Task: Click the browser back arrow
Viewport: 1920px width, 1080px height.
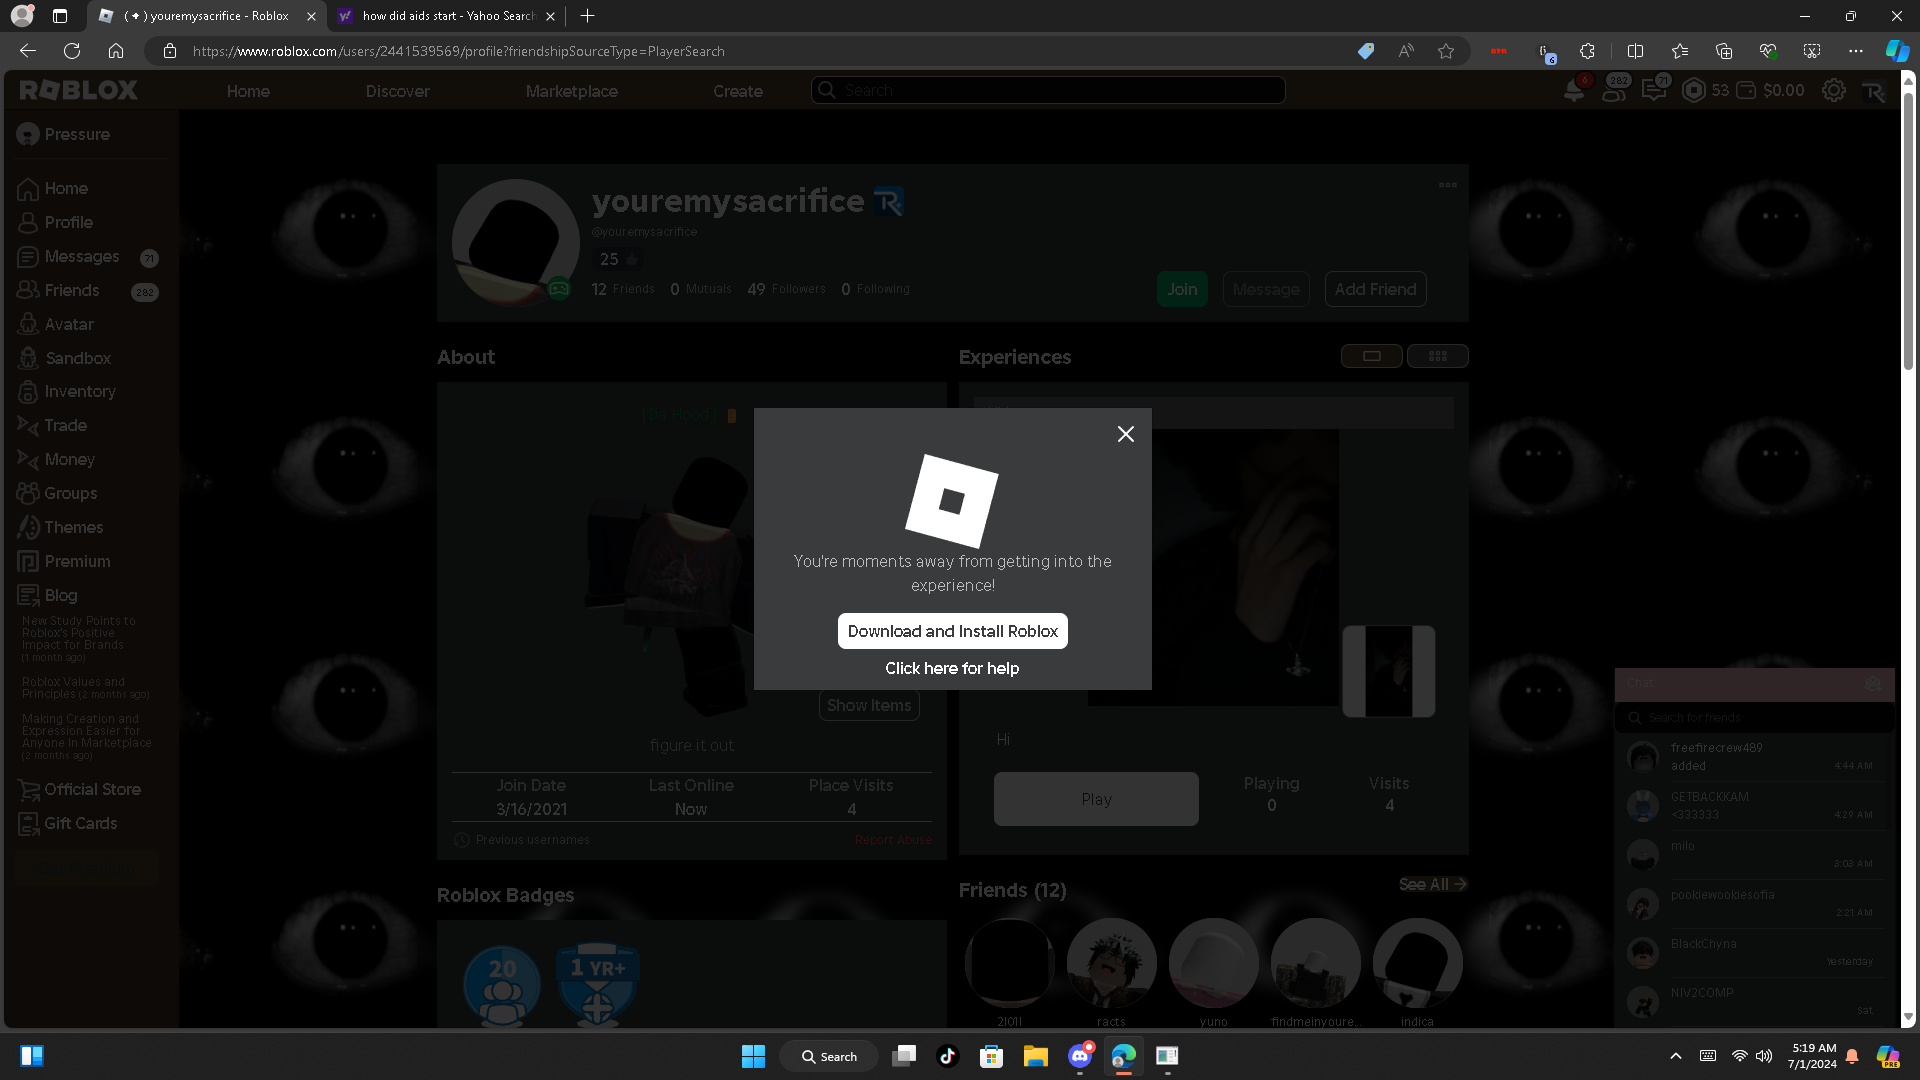Action: (28, 51)
